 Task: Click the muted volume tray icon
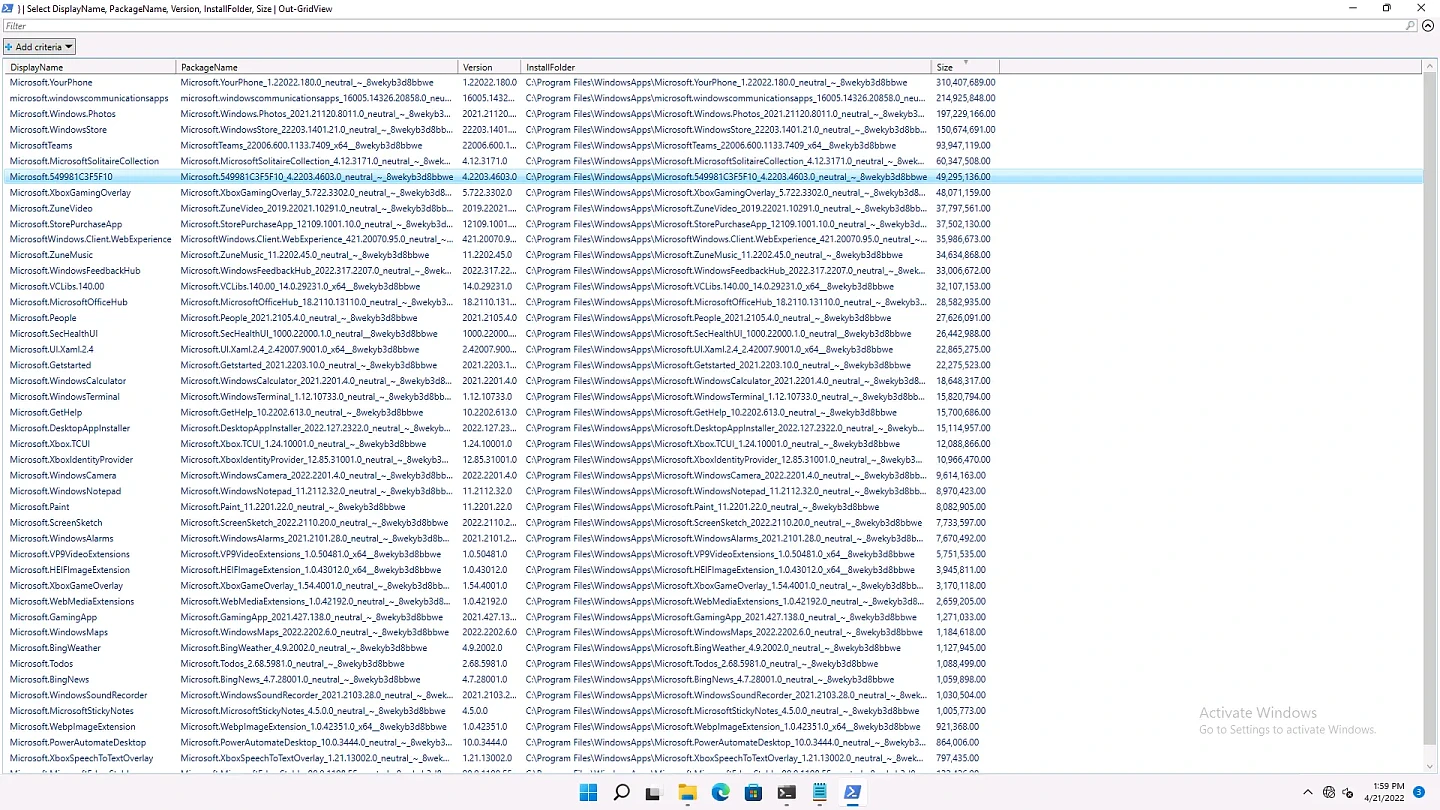pos(1349,793)
